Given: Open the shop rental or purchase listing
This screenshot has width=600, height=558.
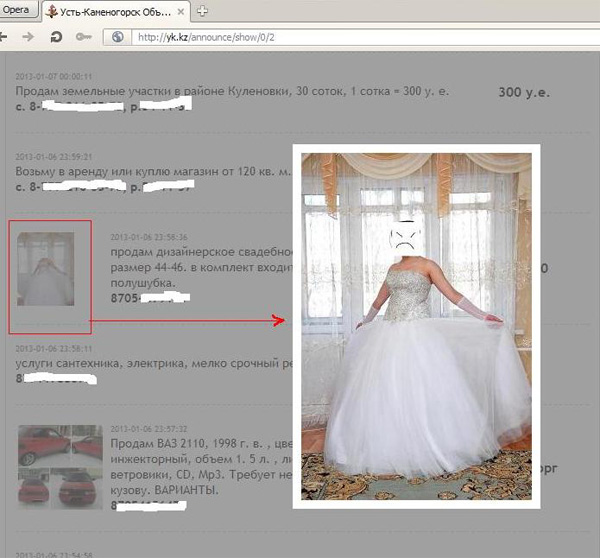Looking at the screenshot, I should [x=152, y=172].
